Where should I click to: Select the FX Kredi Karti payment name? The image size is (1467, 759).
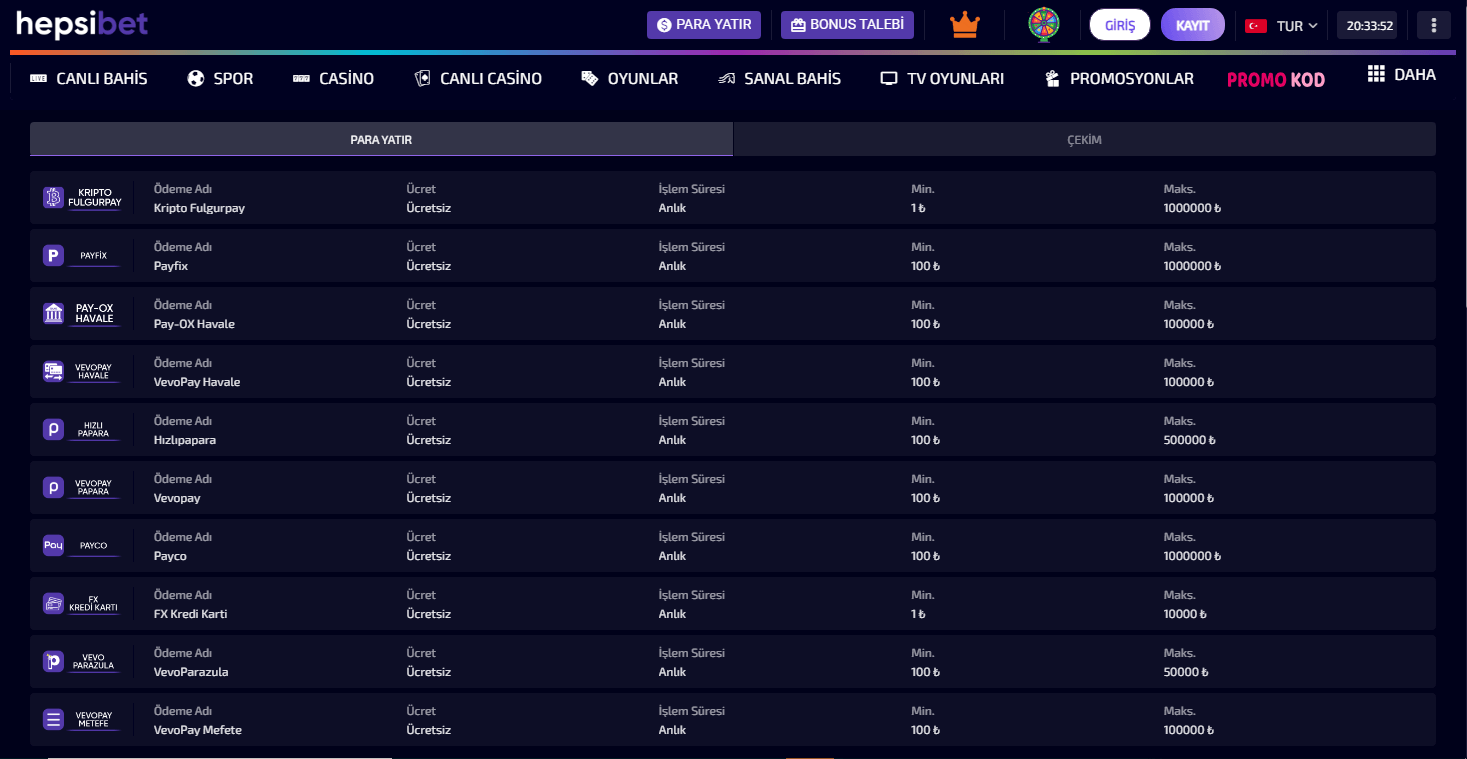(x=190, y=614)
